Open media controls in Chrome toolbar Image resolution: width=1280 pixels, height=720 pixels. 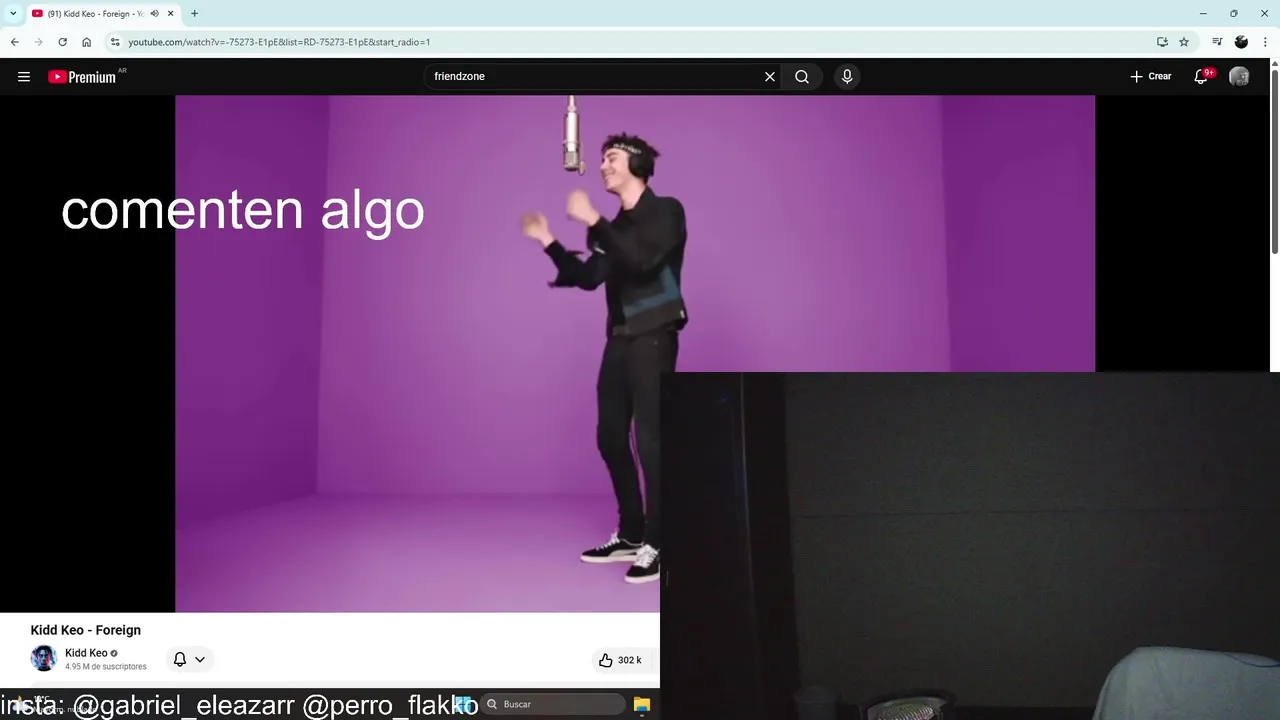click(x=1217, y=42)
